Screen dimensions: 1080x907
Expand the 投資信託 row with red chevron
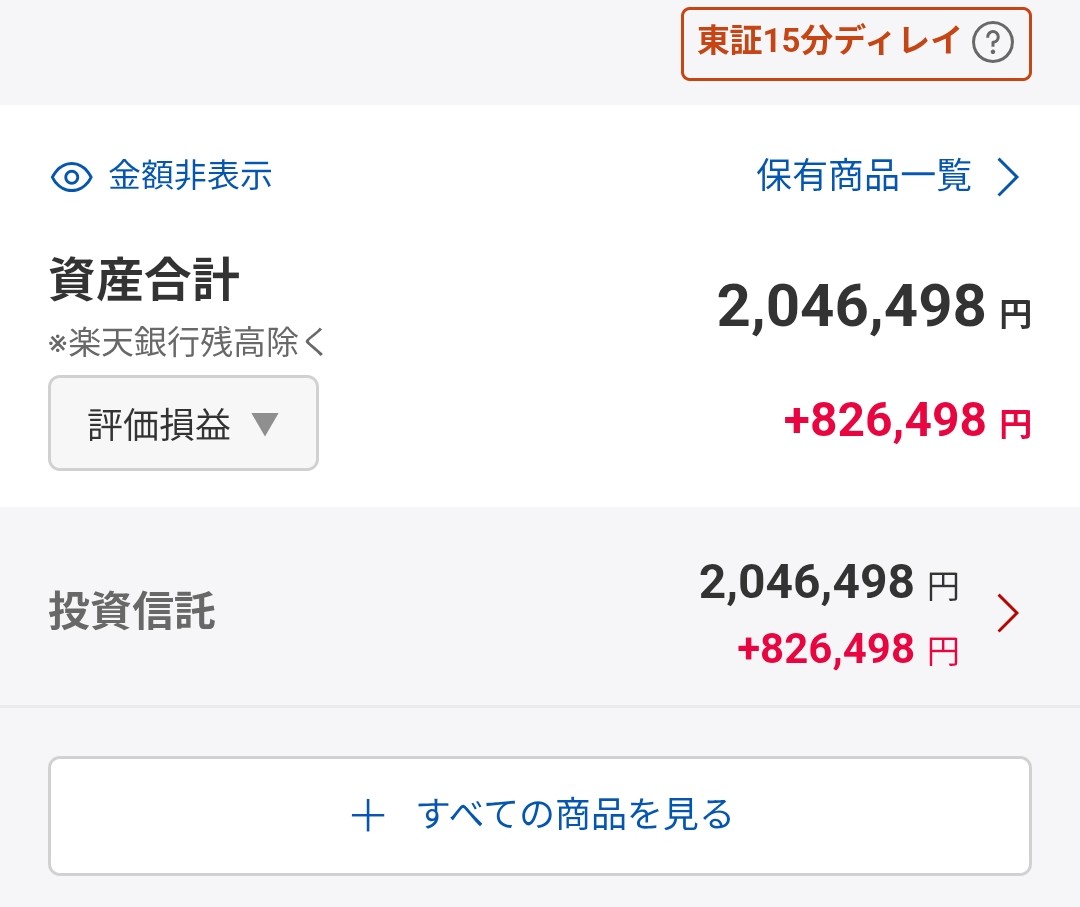(1008, 613)
